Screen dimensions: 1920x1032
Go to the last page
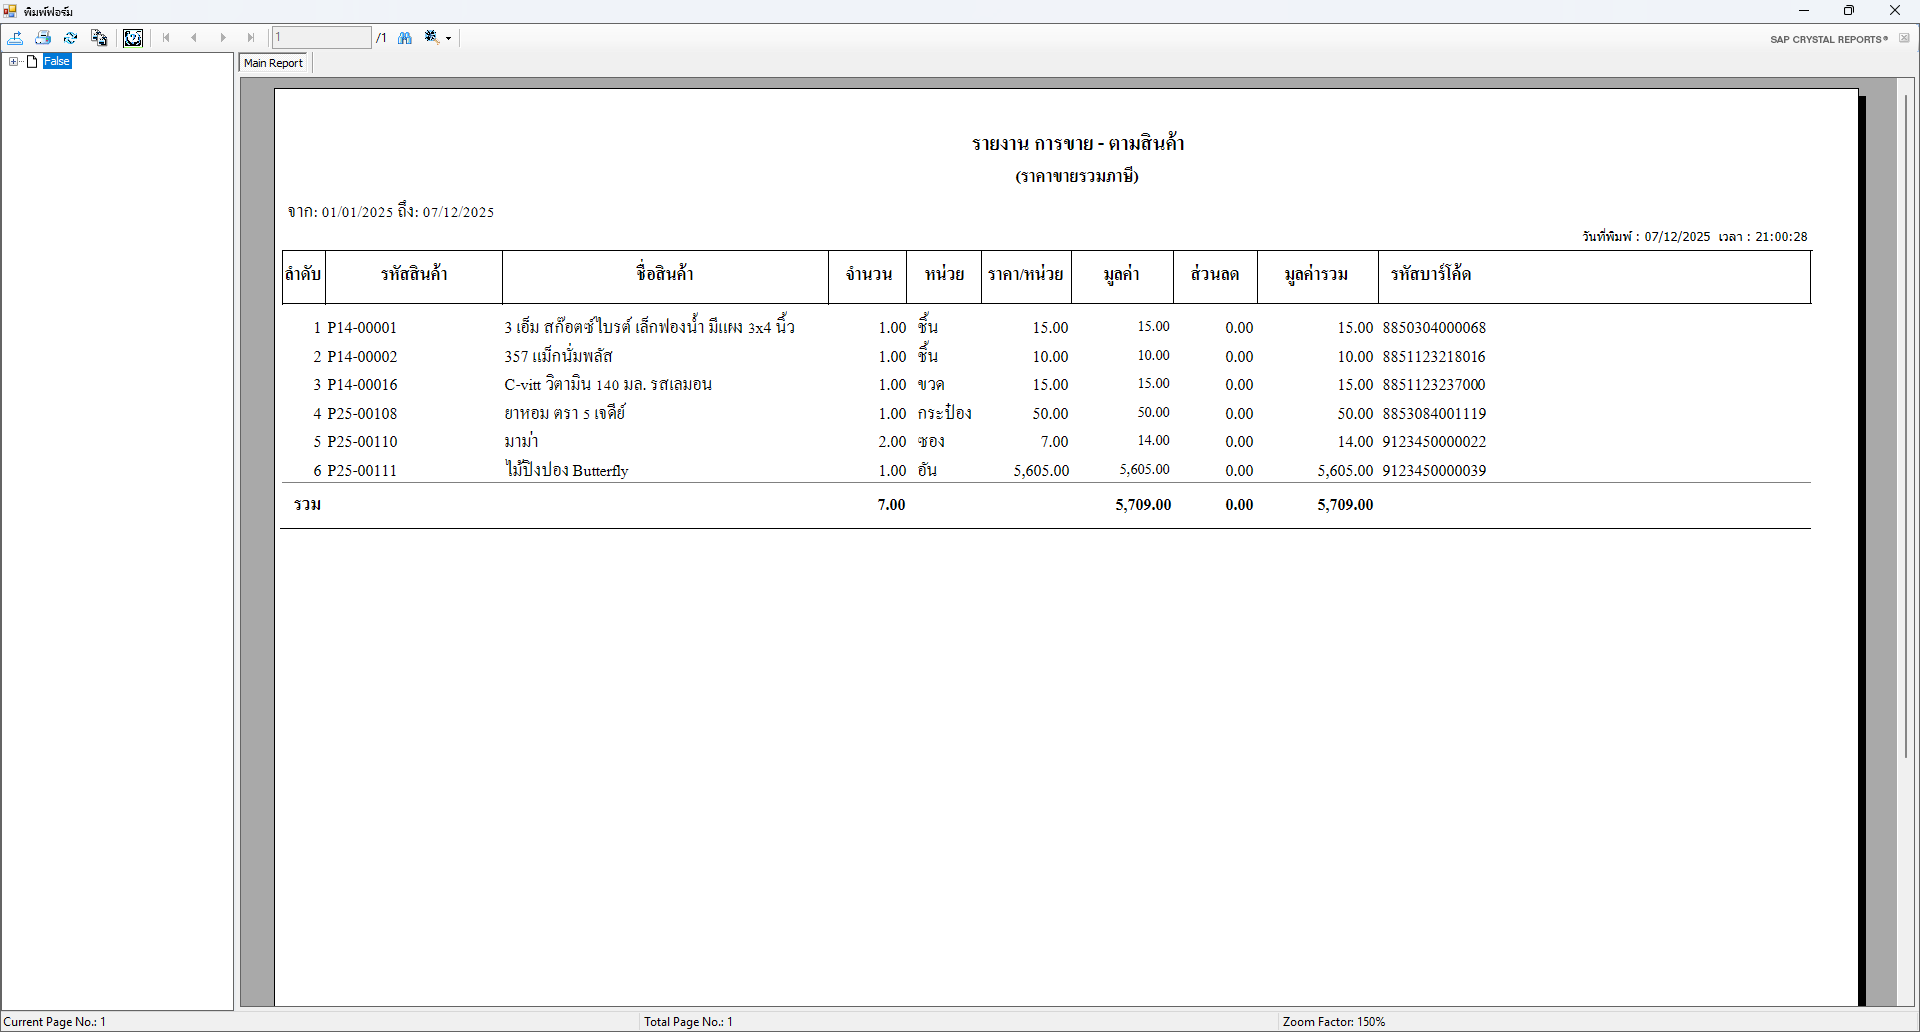coord(251,38)
